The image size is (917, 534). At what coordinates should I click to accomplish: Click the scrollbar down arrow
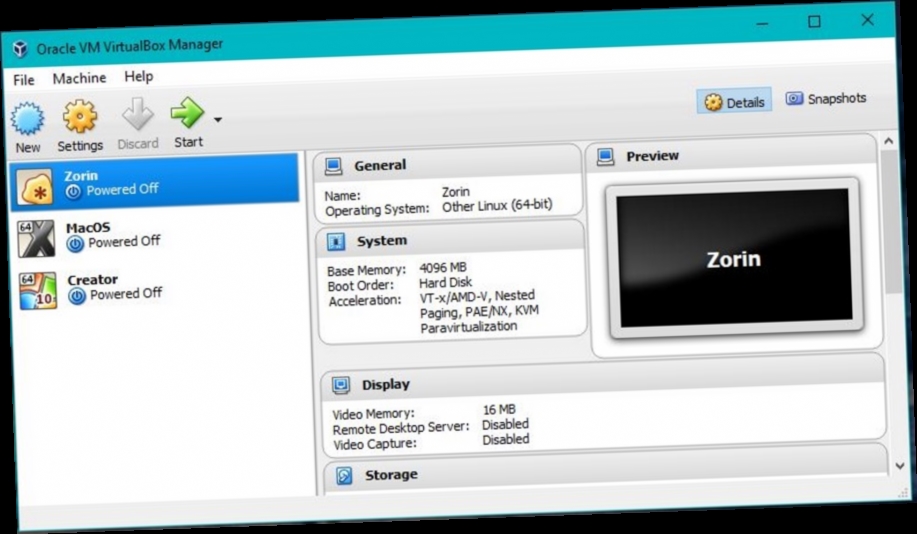[x=899, y=466]
